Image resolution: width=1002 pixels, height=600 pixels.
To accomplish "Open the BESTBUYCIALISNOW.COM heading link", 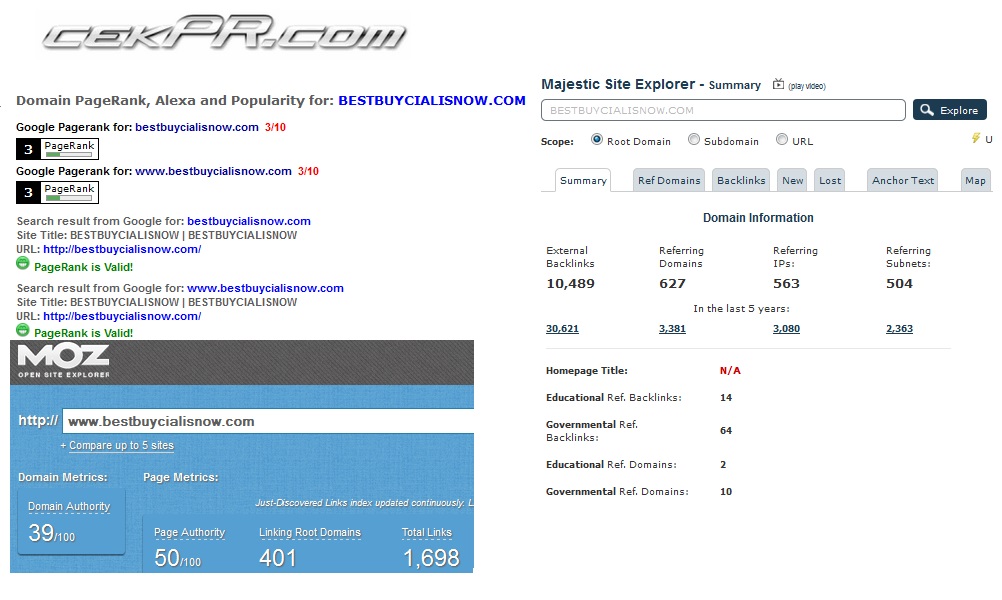I will point(432,100).
